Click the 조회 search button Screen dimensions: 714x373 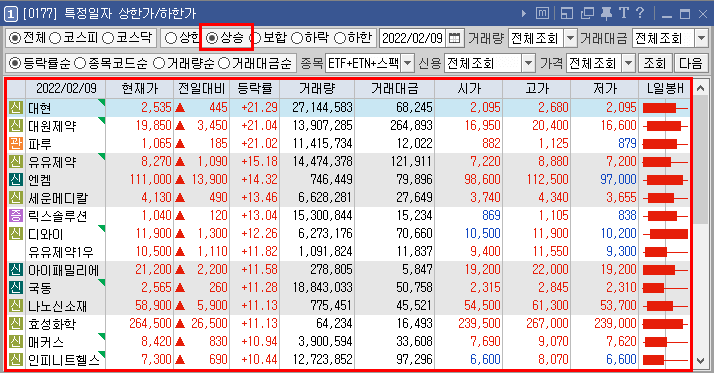tap(655, 63)
